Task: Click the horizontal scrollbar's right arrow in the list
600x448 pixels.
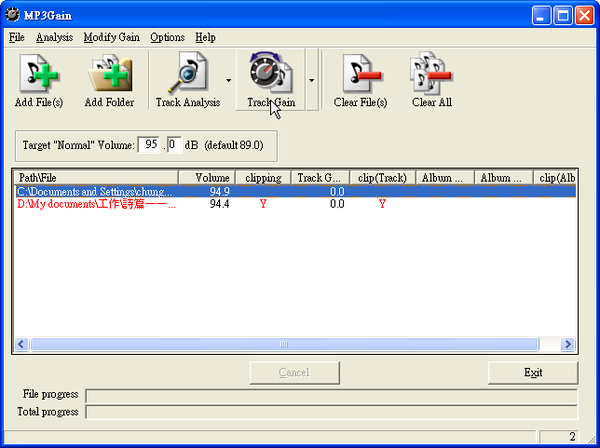Action: (568, 344)
